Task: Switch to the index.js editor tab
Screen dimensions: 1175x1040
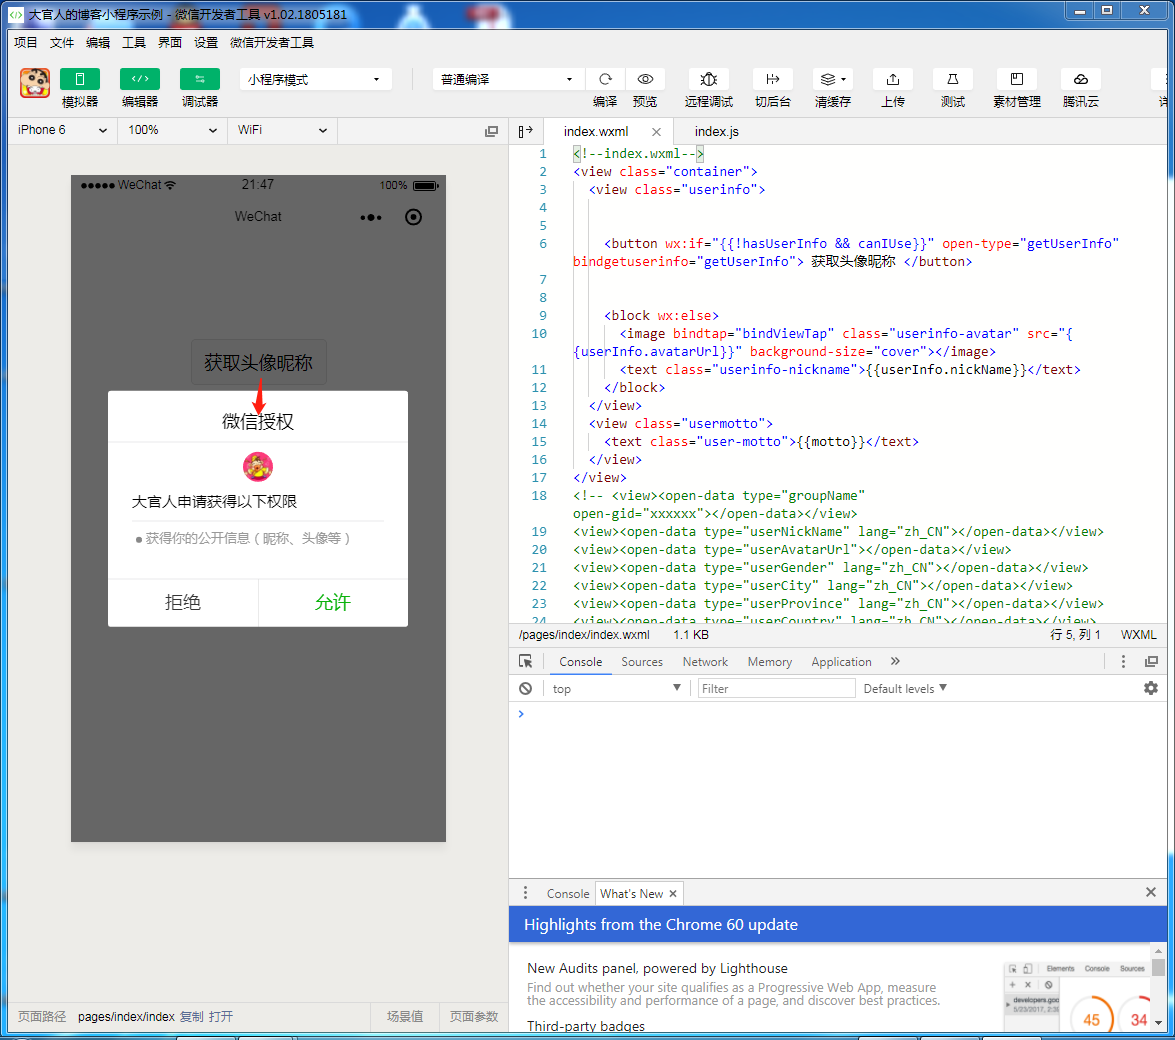Action: click(x=716, y=132)
